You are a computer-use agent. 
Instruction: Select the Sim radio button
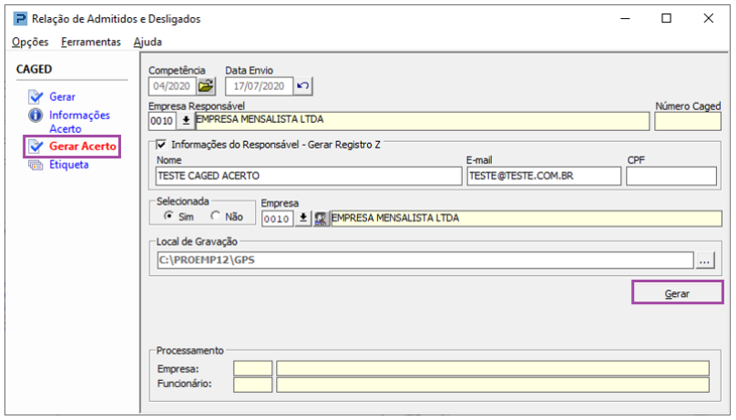(169, 216)
